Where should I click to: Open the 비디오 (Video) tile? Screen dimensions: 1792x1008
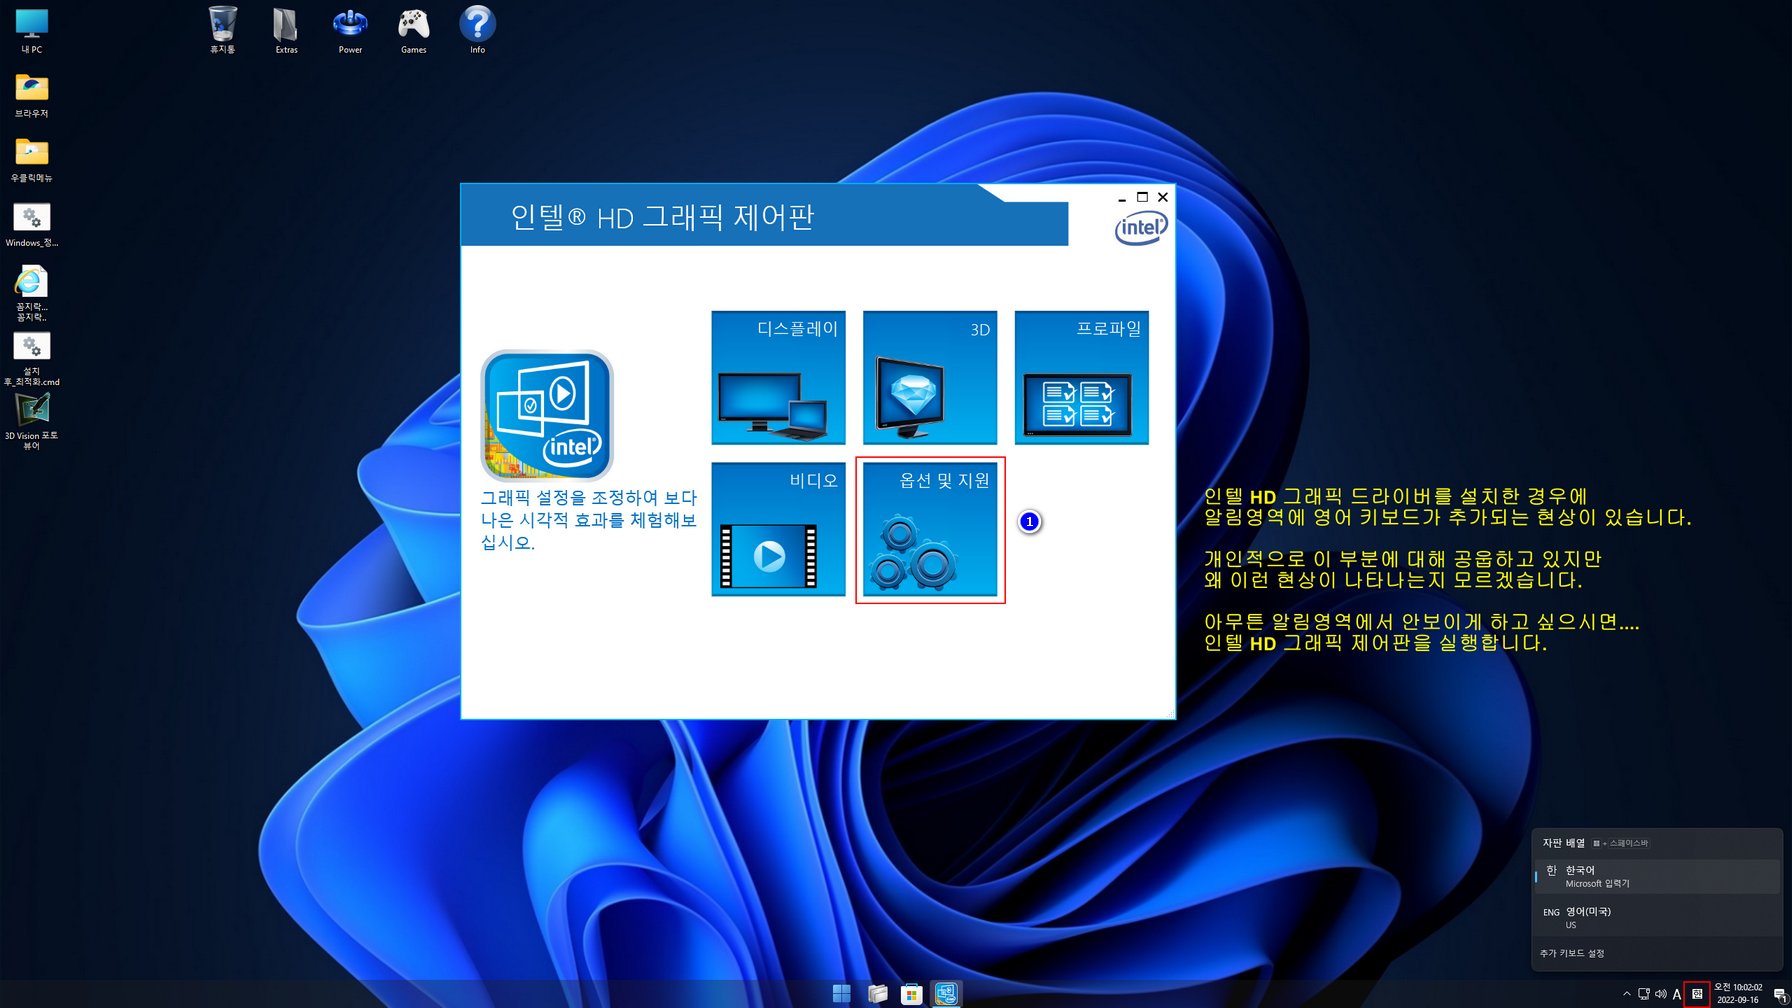tap(778, 529)
